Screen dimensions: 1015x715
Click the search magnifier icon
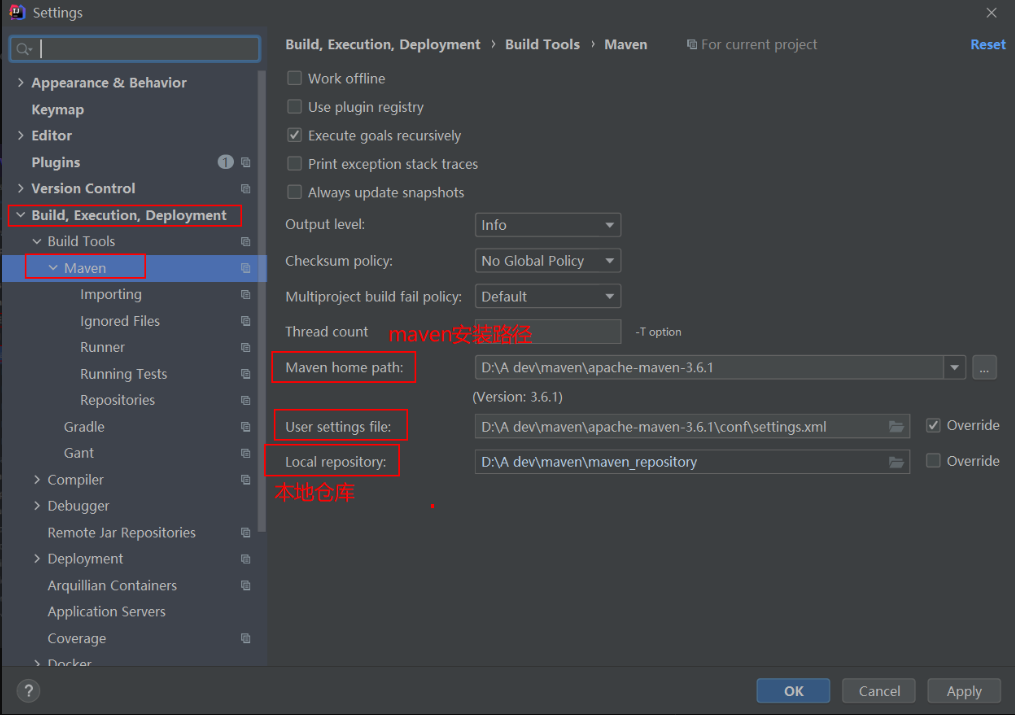24,49
